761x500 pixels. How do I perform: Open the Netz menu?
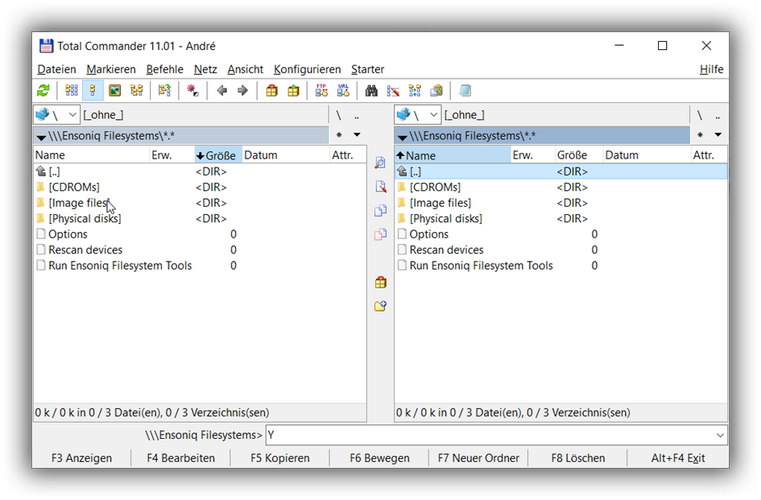[x=205, y=69]
